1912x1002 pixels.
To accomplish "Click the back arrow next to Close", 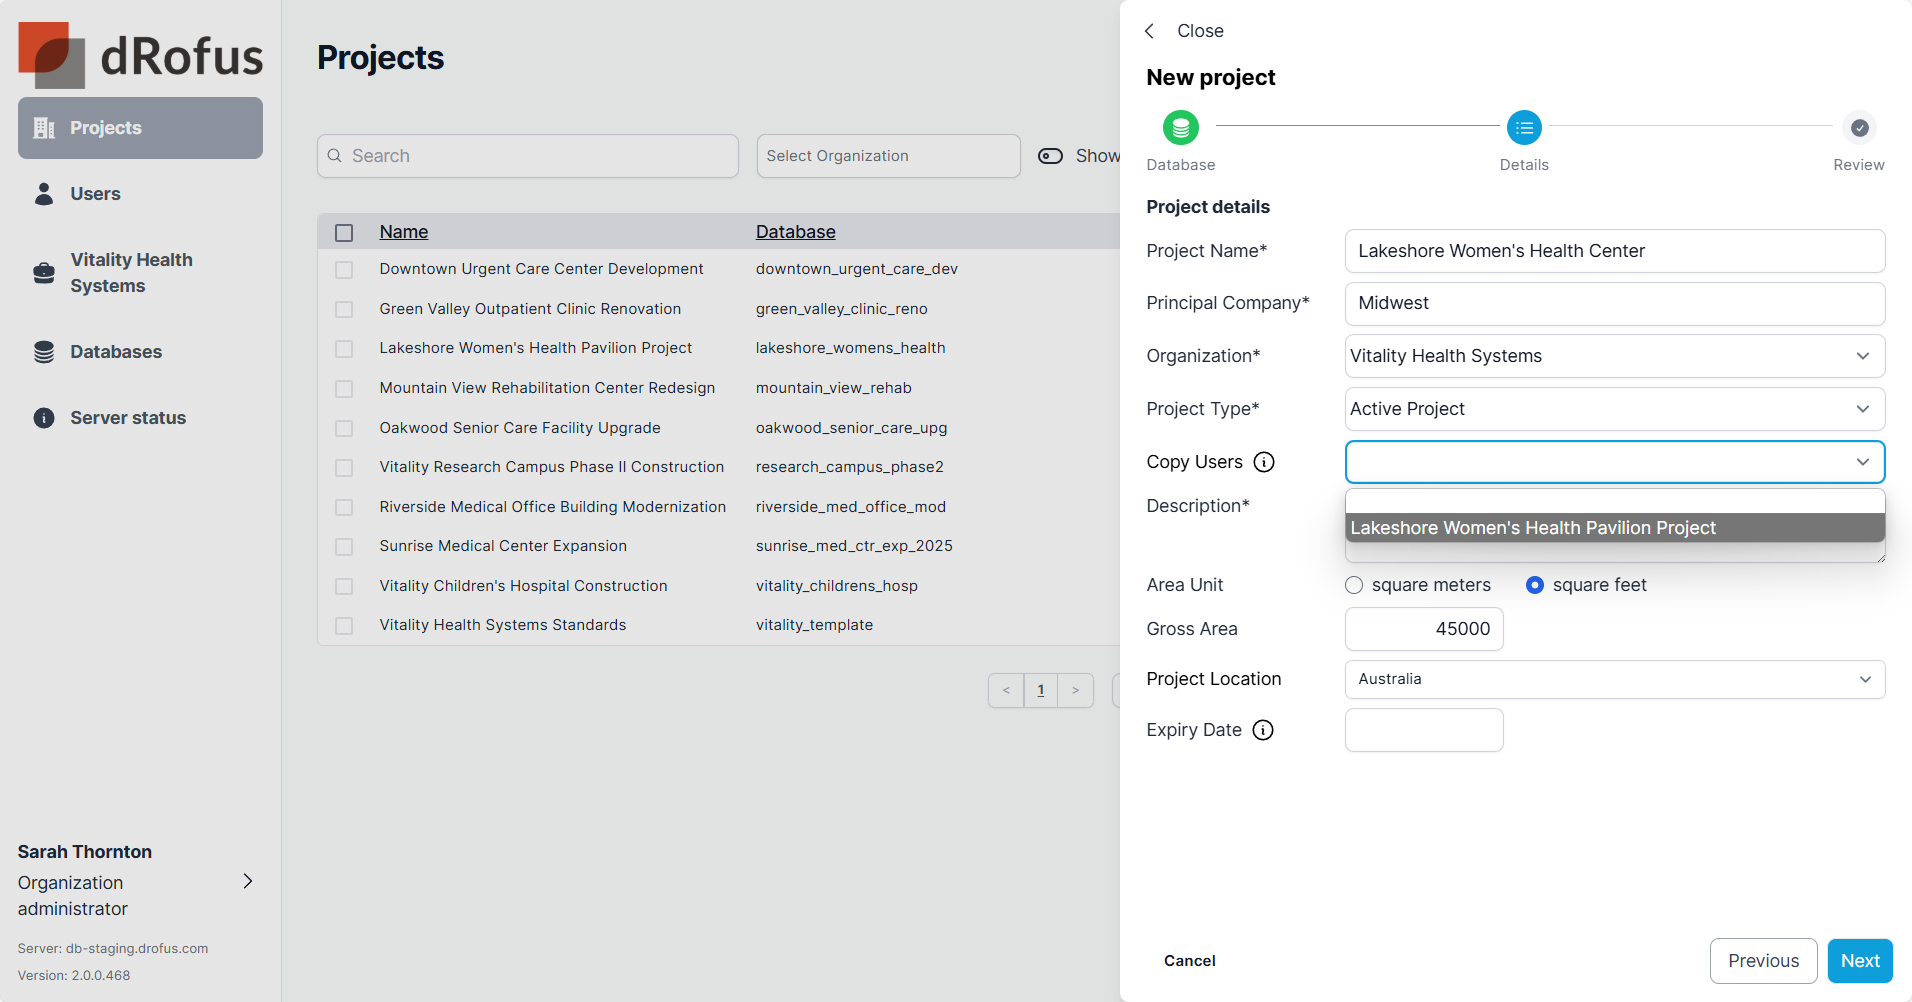I will 1150,31.
